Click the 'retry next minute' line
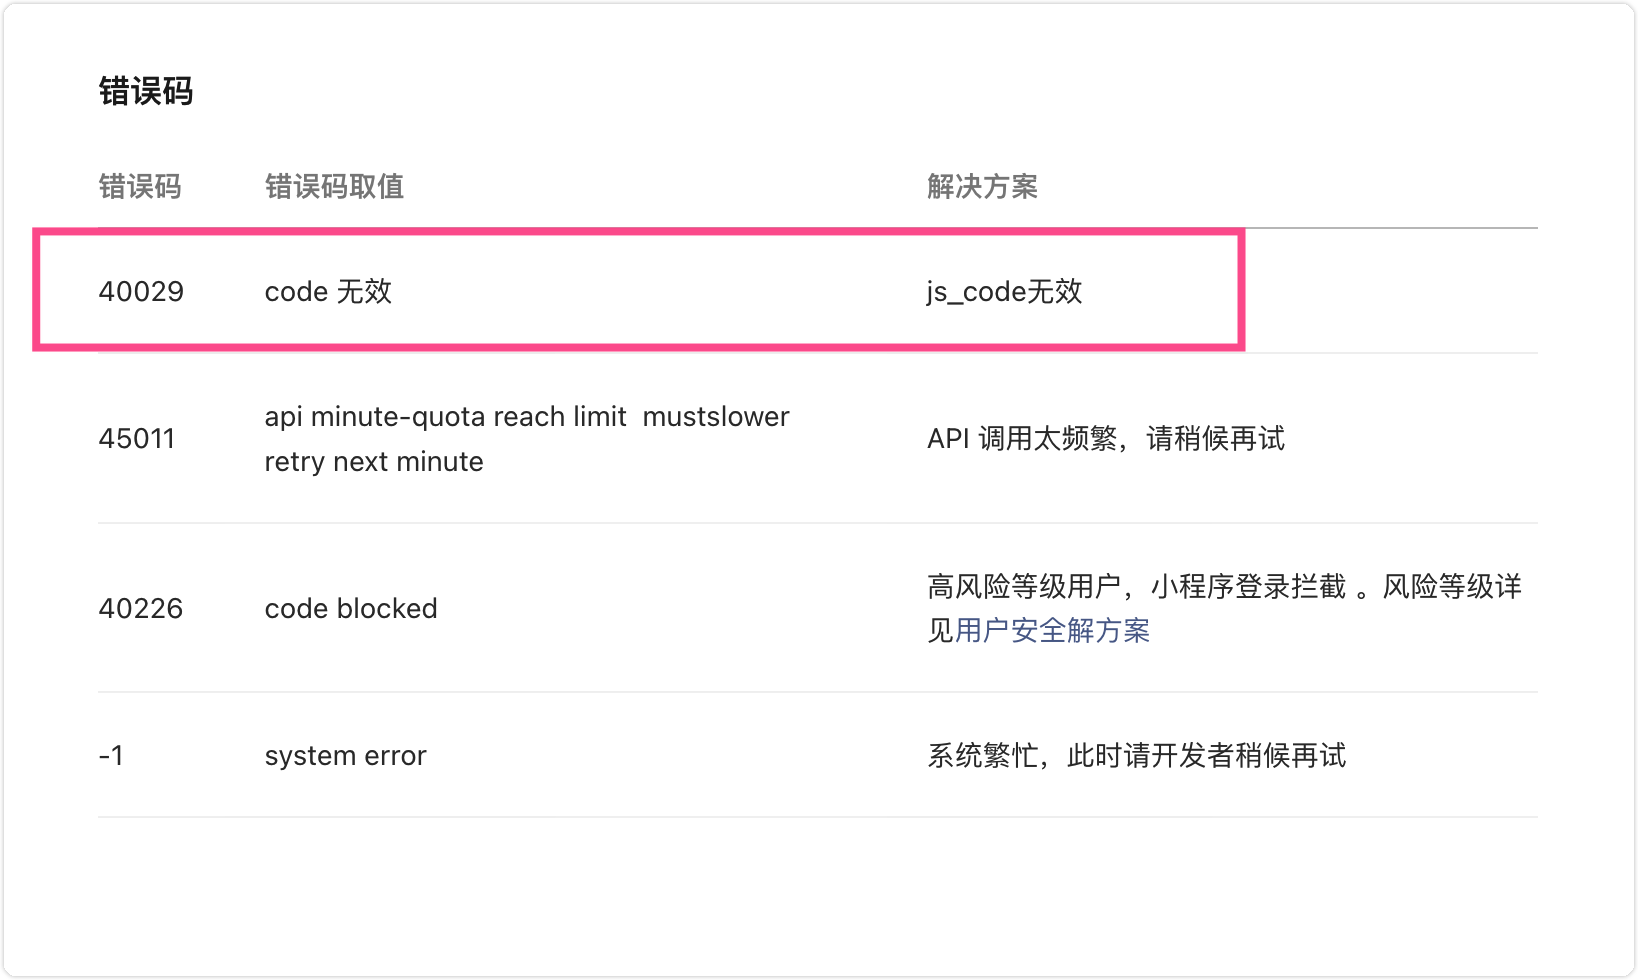 point(374,462)
